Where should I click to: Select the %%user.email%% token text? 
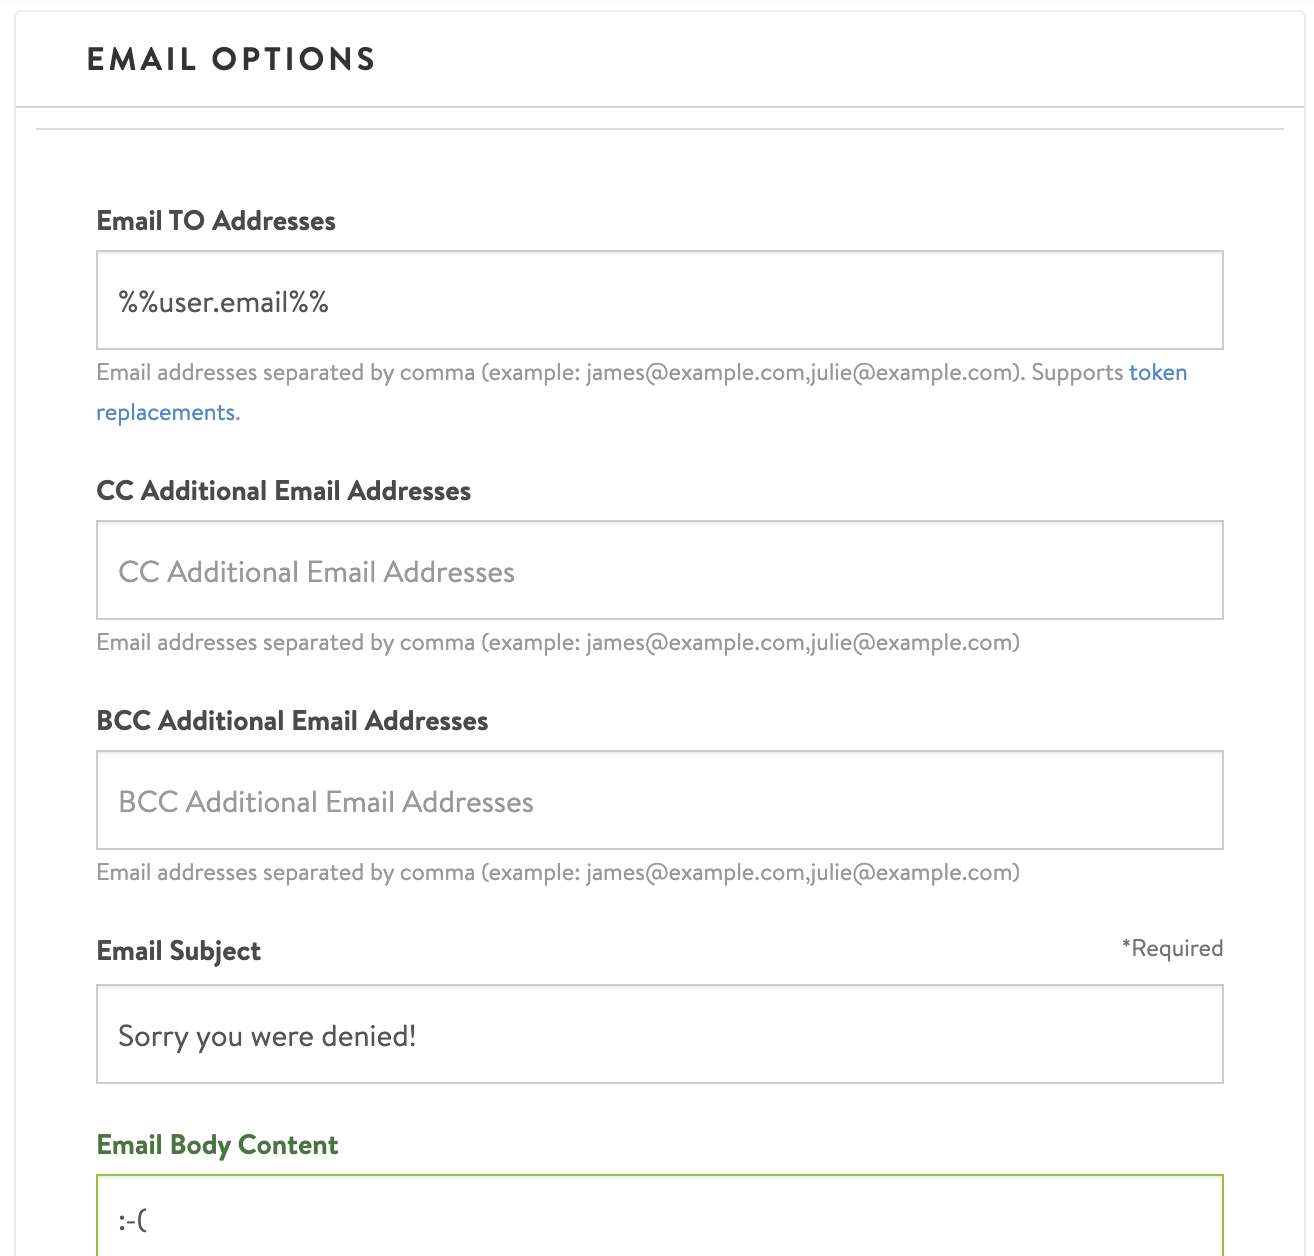(x=225, y=300)
